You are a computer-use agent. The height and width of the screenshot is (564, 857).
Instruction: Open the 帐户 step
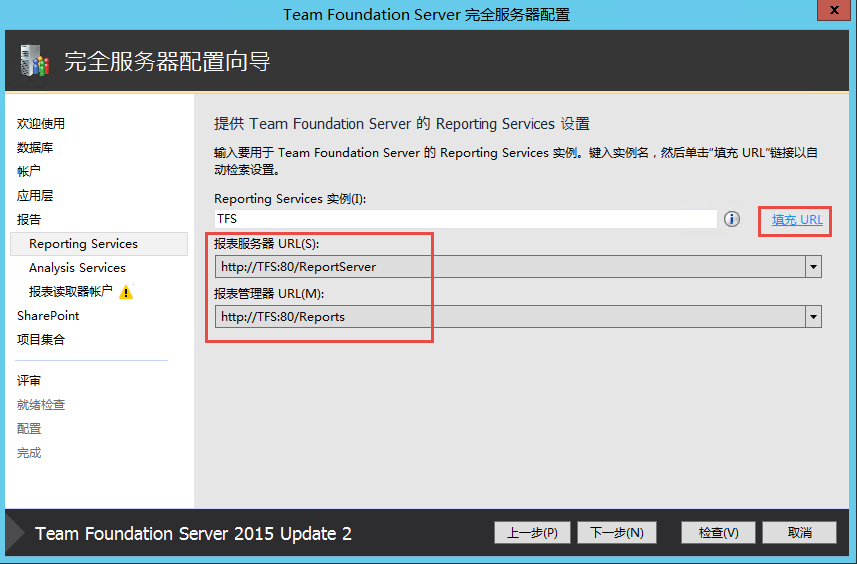point(28,171)
